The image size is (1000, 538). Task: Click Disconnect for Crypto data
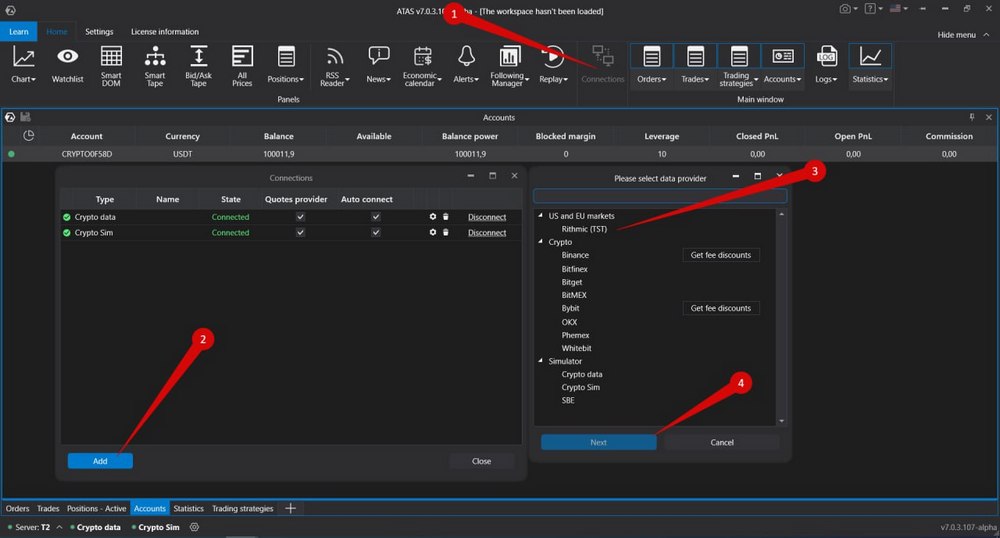click(x=487, y=217)
